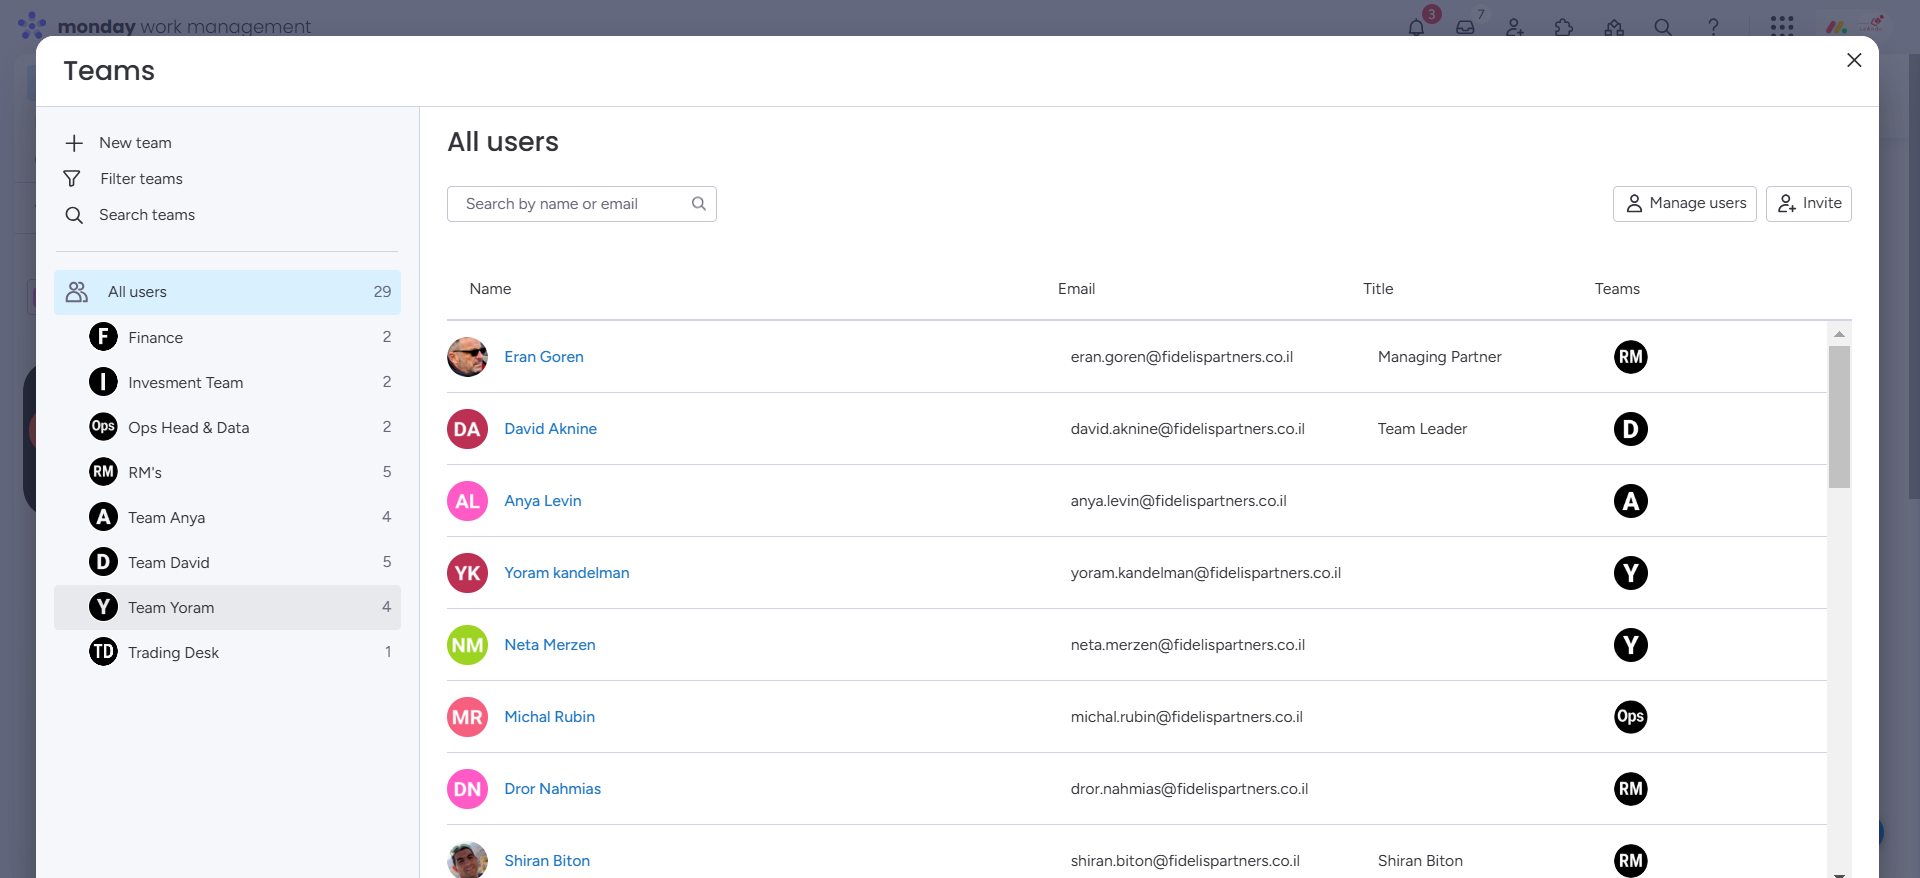
Task: Open Anya Levin's profile link
Action: point(542,501)
